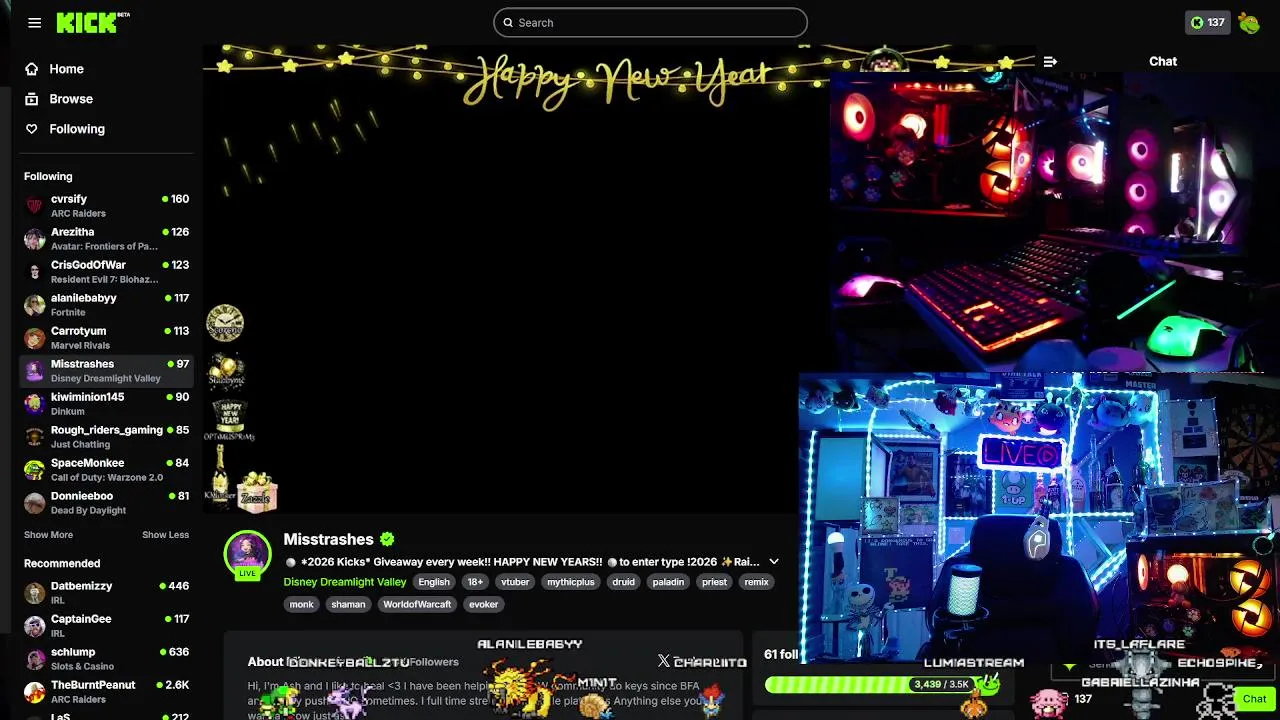Click the Misstrashes channel name heading
Image resolution: width=1280 pixels, height=720 pixels.
click(x=329, y=539)
